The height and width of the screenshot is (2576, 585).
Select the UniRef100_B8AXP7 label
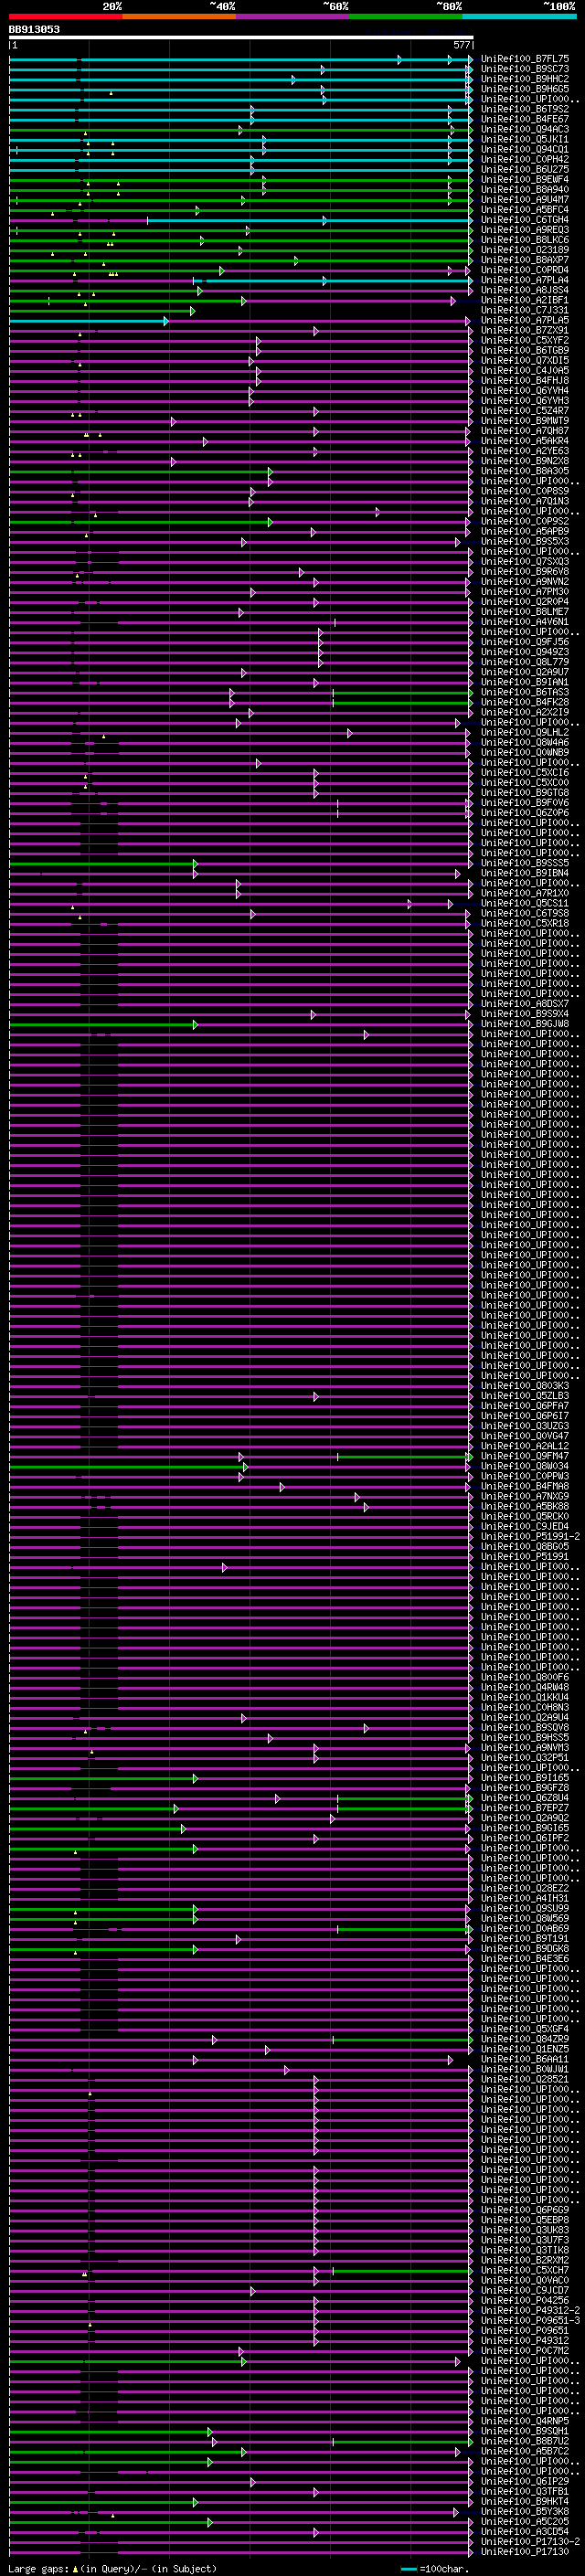coord(525,260)
